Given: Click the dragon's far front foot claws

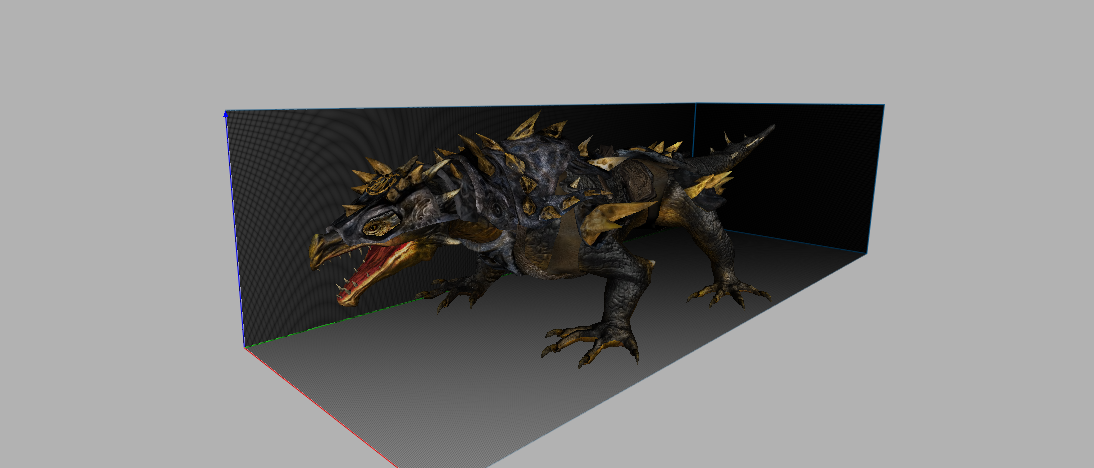Looking at the screenshot, I should 454,290.
